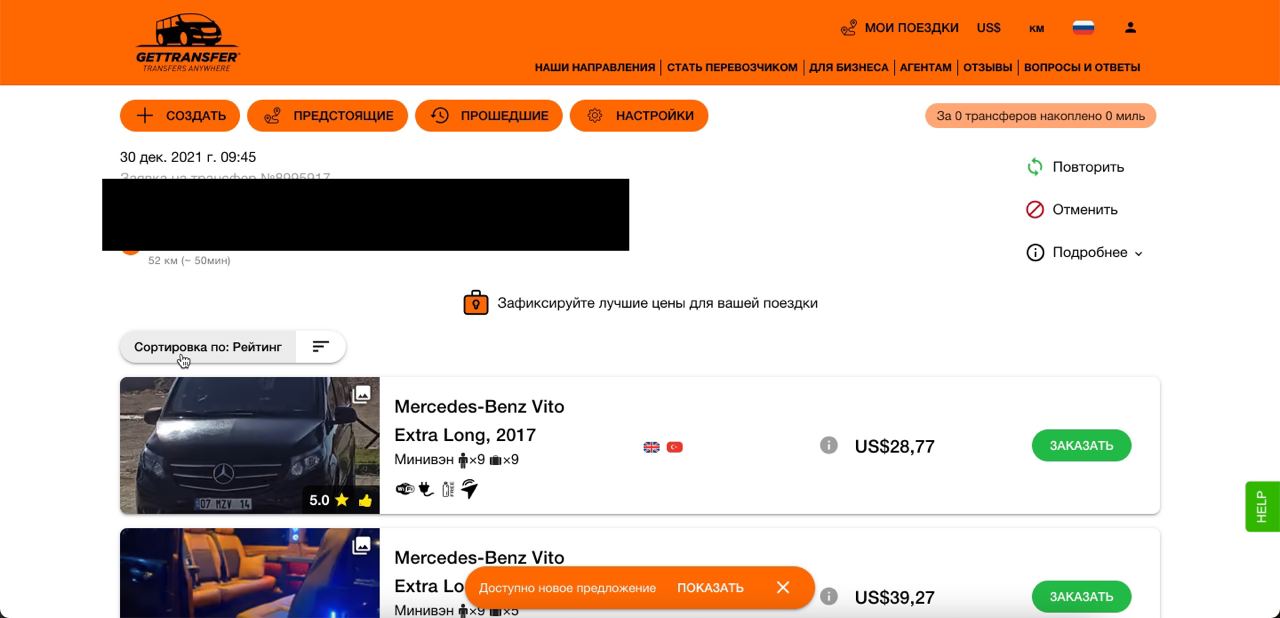The width and height of the screenshot is (1280, 618).
Task: Click the green HELP side tab
Action: tap(1262, 506)
